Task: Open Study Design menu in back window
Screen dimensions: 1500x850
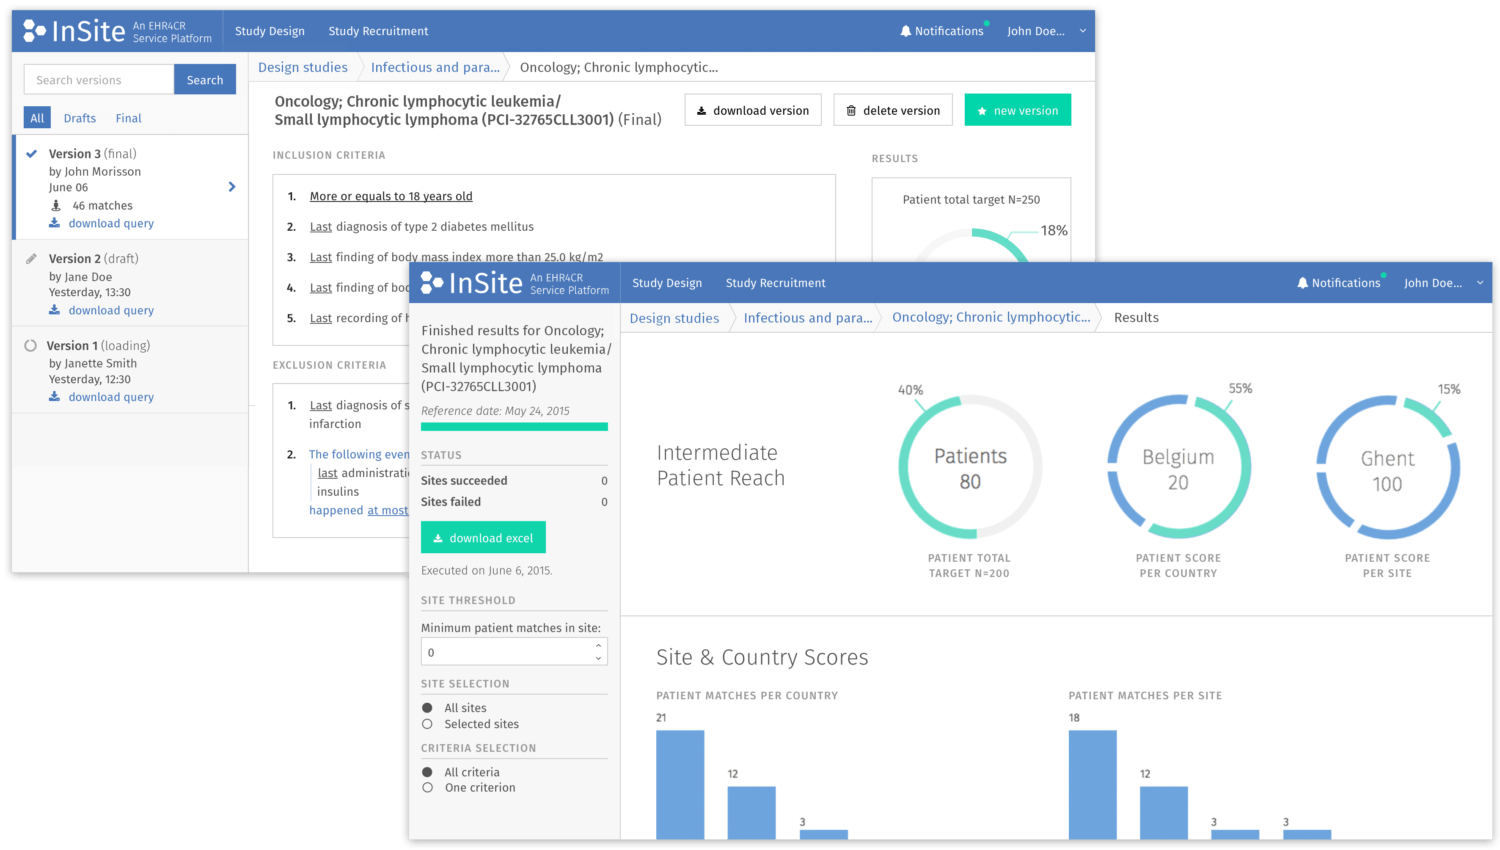Action: 270,31
